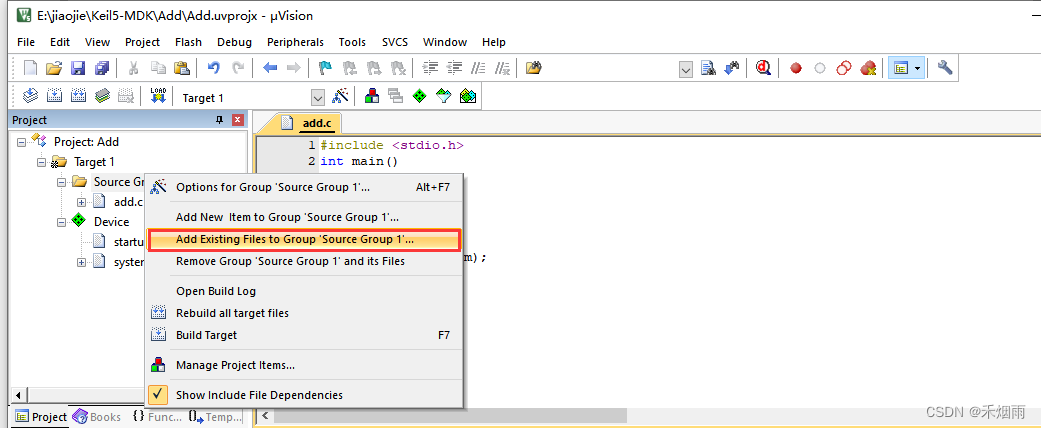Open Manage Project Items with the blocks icon

[x=372, y=96]
